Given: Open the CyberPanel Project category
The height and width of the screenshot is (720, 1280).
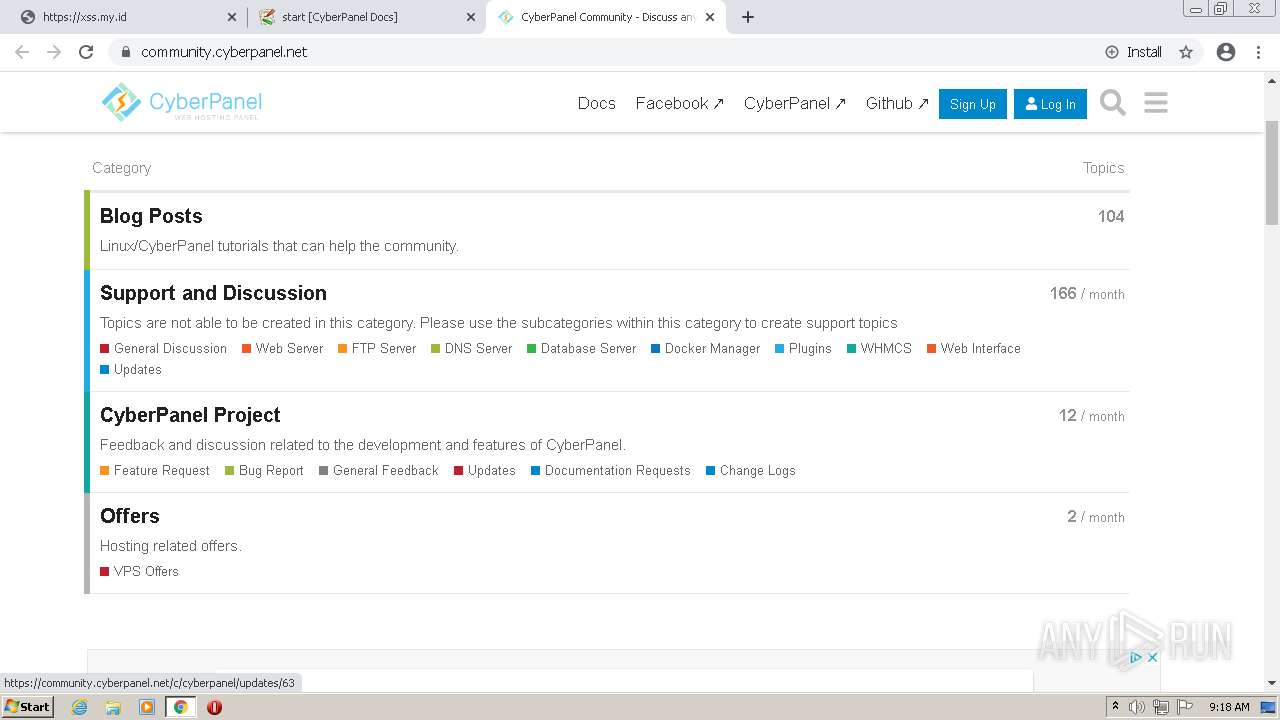Looking at the screenshot, I should [x=190, y=415].
